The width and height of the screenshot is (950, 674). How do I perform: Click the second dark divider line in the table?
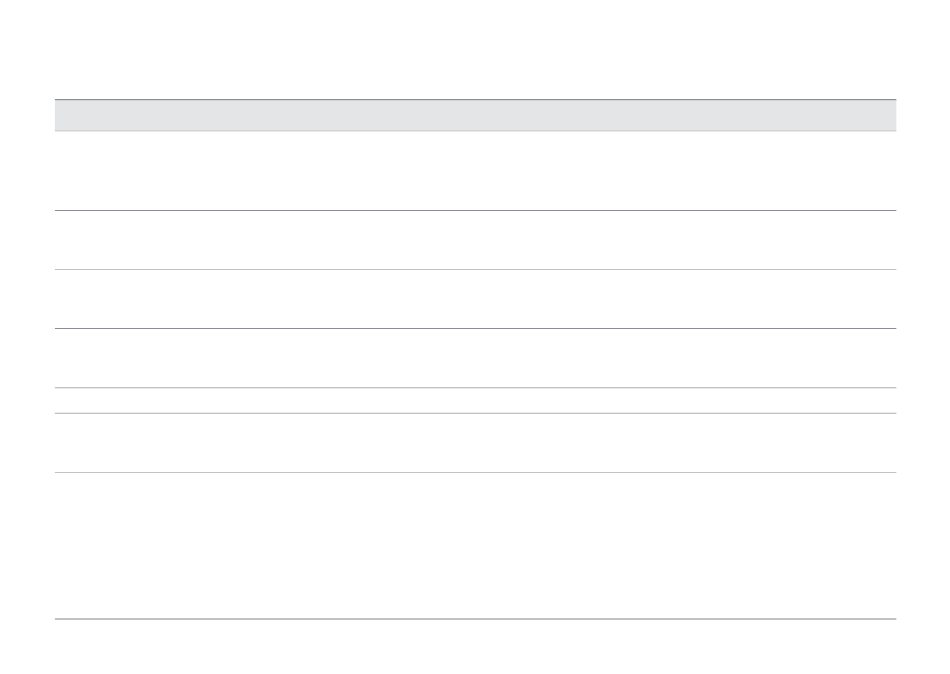[x=475, y=329]
